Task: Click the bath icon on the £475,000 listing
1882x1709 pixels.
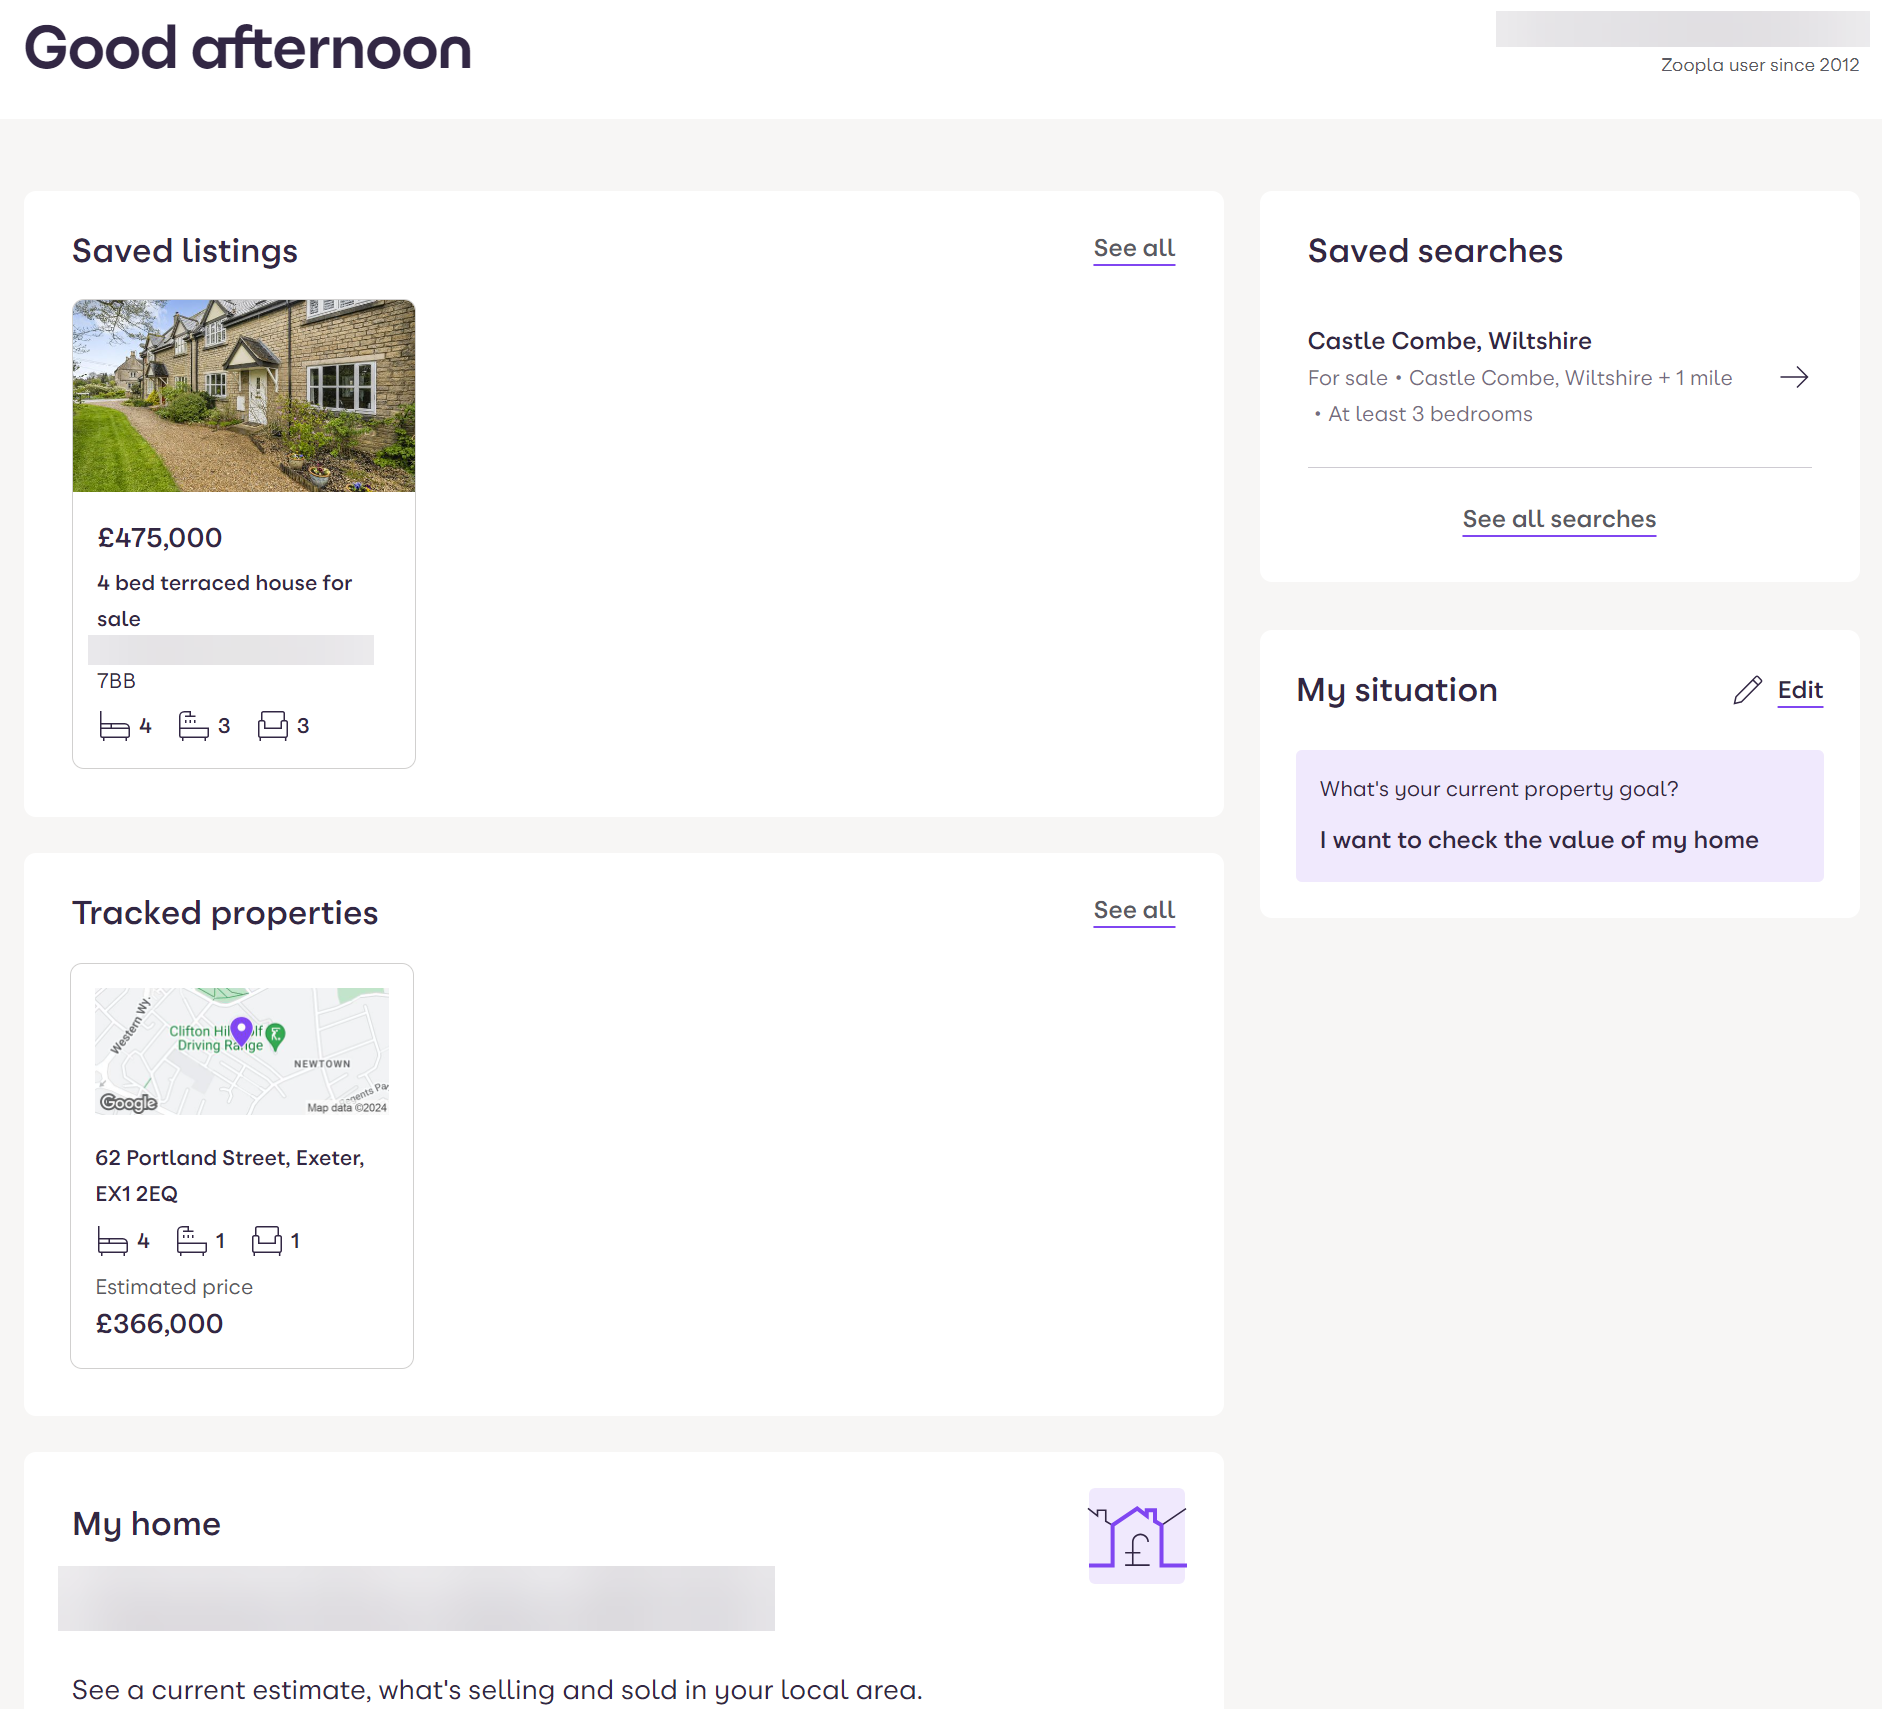Action: 193,726
